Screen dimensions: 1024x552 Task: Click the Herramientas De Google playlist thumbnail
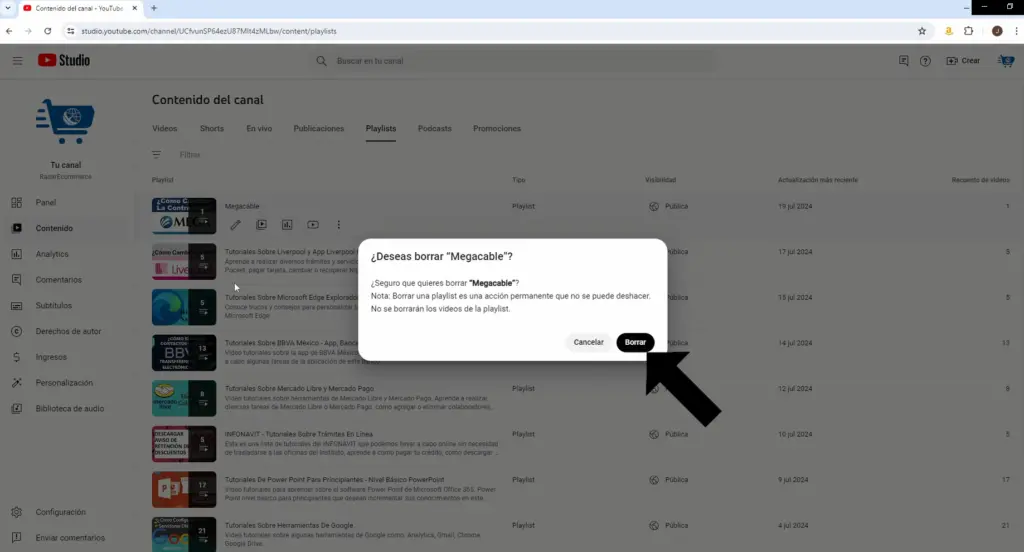pyautogui.click(x=184, y=534)
